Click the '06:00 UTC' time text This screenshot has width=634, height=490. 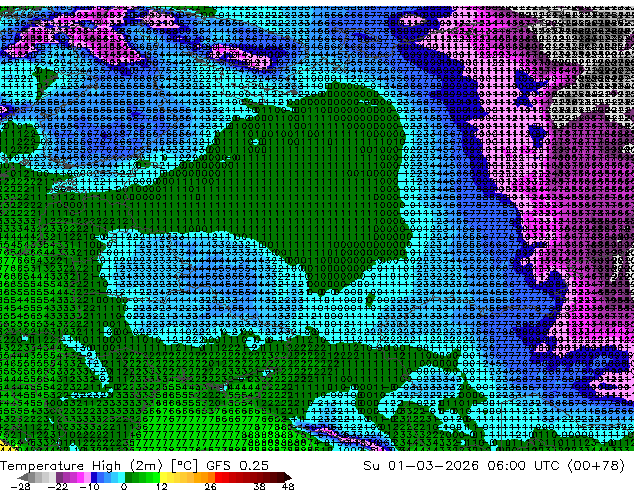pyautogui.click(x=523, y=466)
